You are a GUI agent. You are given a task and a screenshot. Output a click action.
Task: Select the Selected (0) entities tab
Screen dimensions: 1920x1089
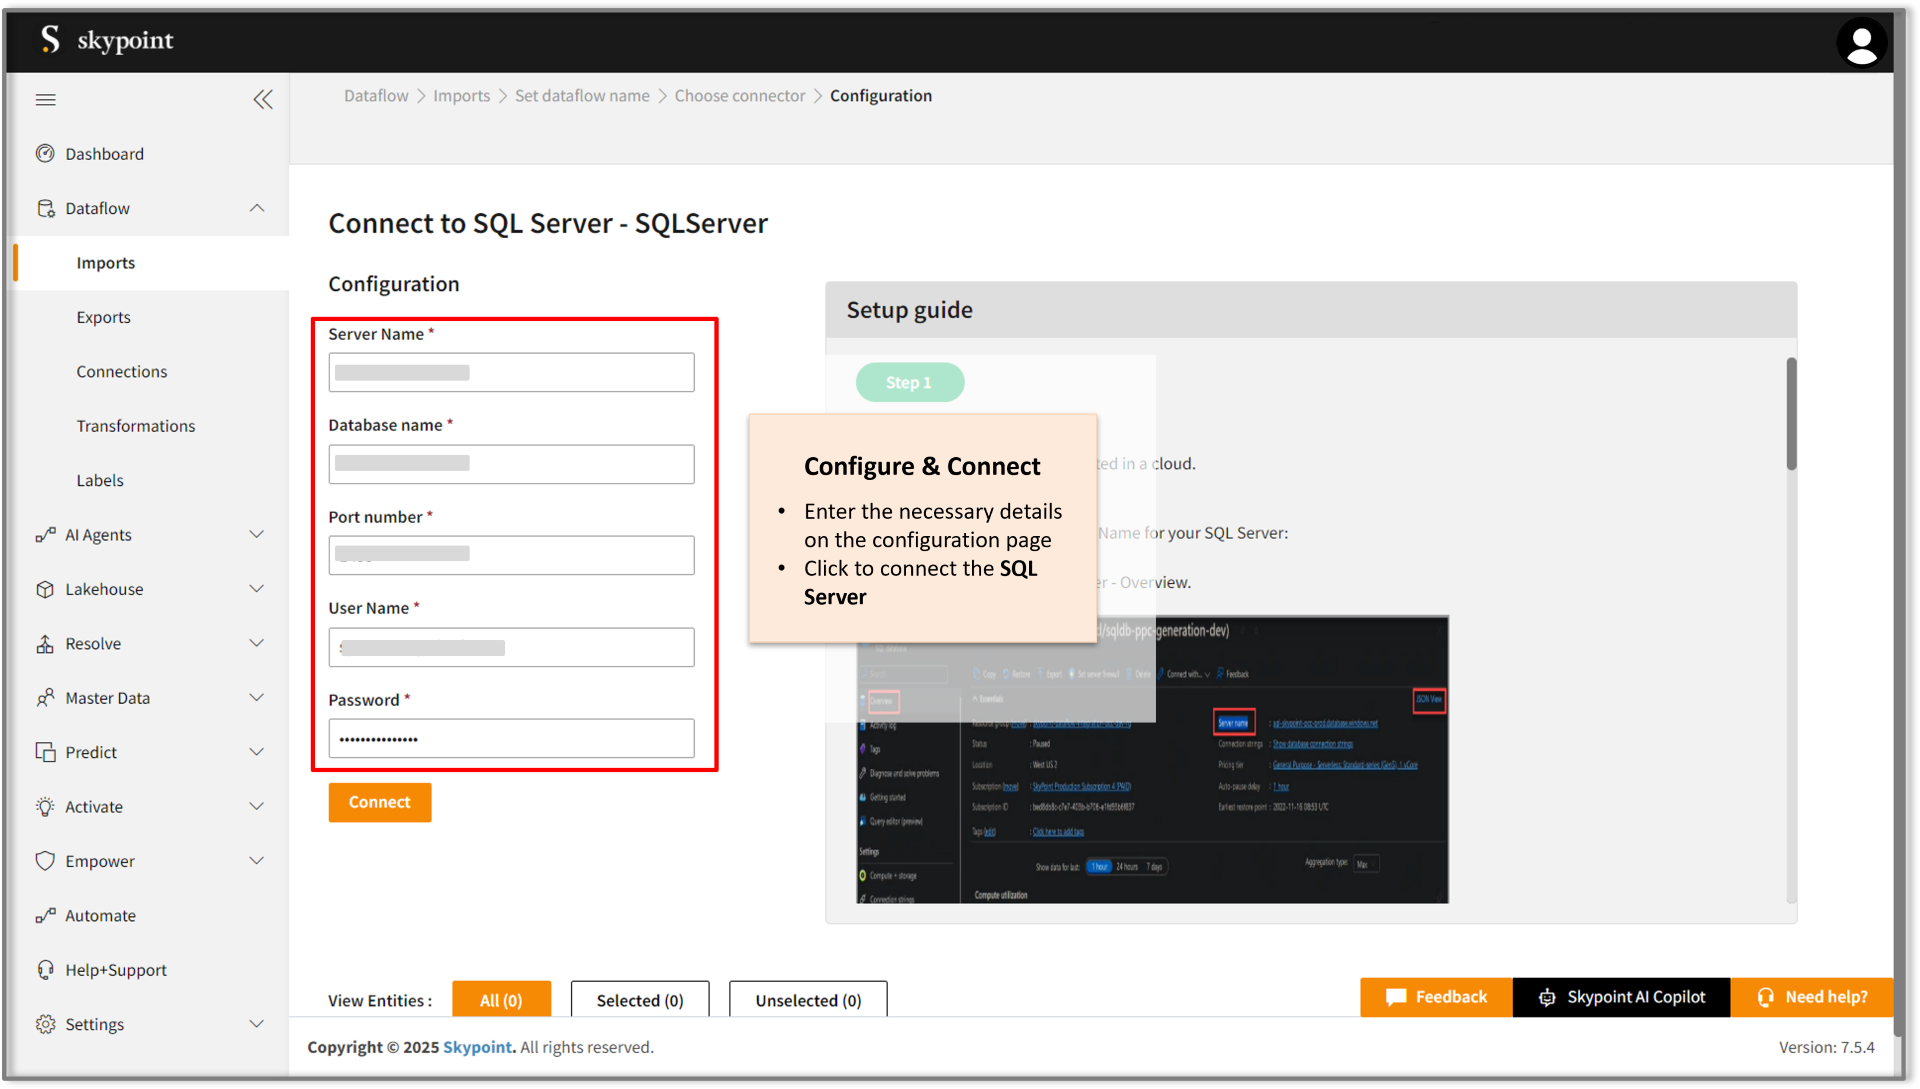point(640,999)
